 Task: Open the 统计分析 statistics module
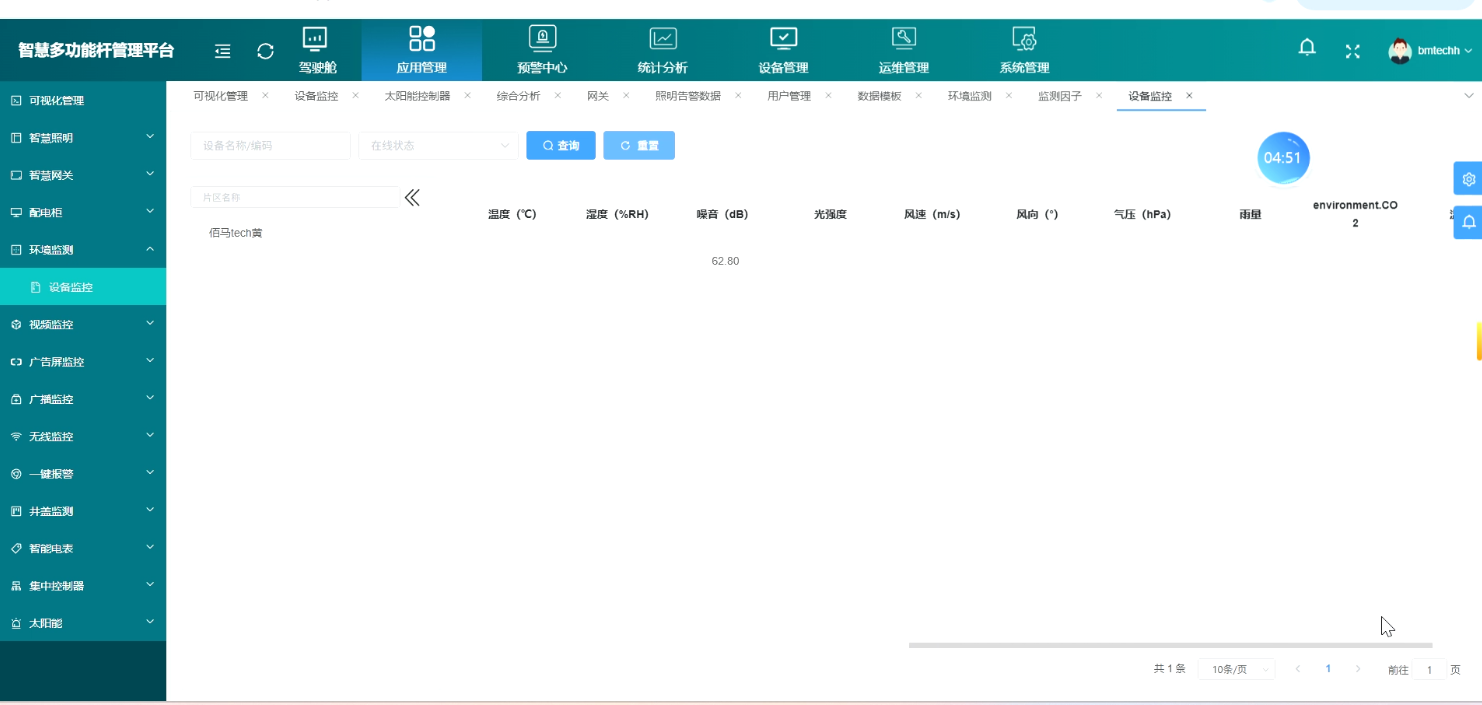(662, 51)
